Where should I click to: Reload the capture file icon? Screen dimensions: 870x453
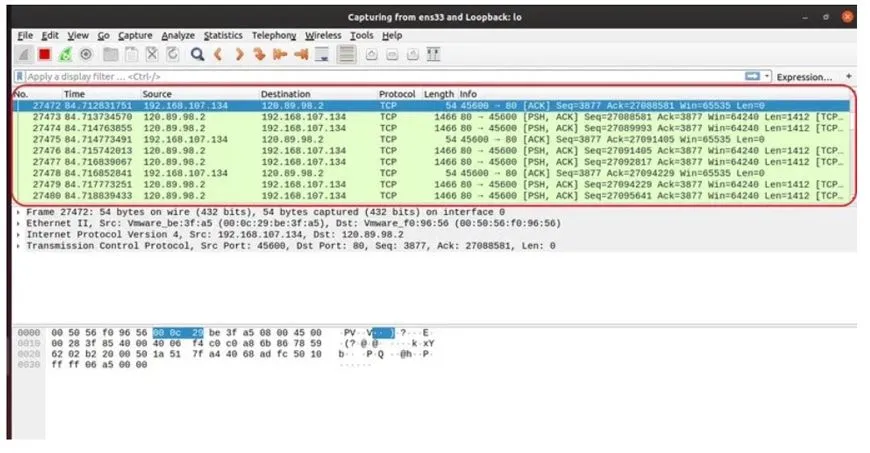(173, 54)
